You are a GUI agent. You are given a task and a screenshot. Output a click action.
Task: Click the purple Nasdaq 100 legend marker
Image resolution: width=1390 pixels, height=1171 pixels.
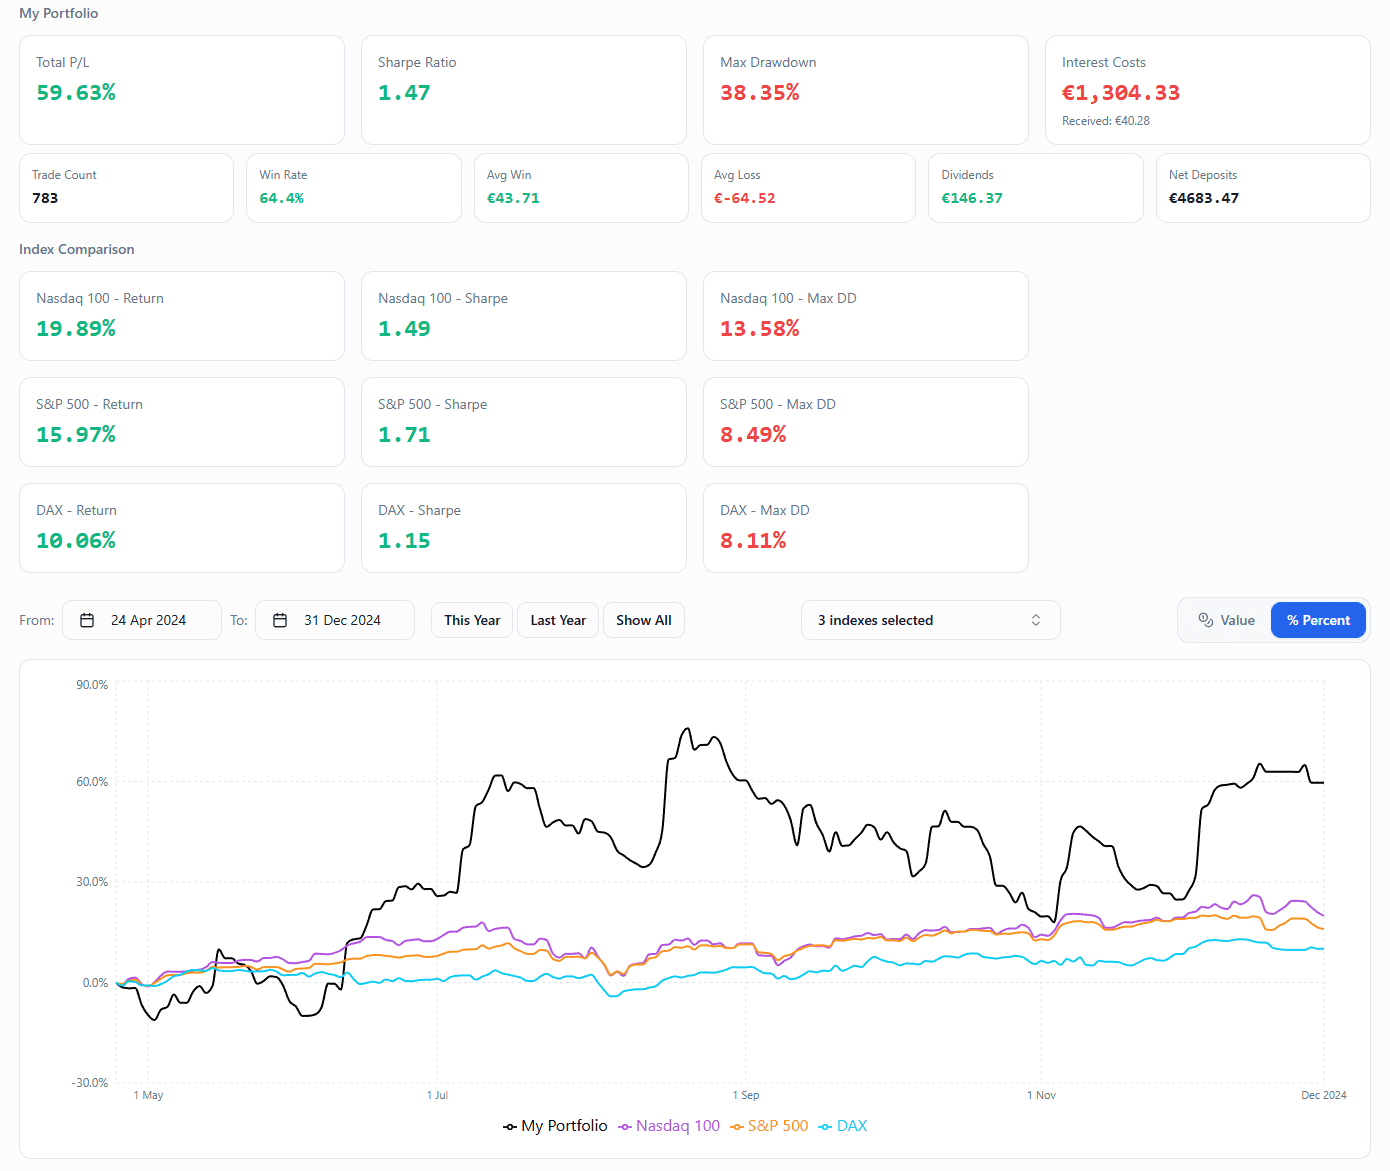625,1127
